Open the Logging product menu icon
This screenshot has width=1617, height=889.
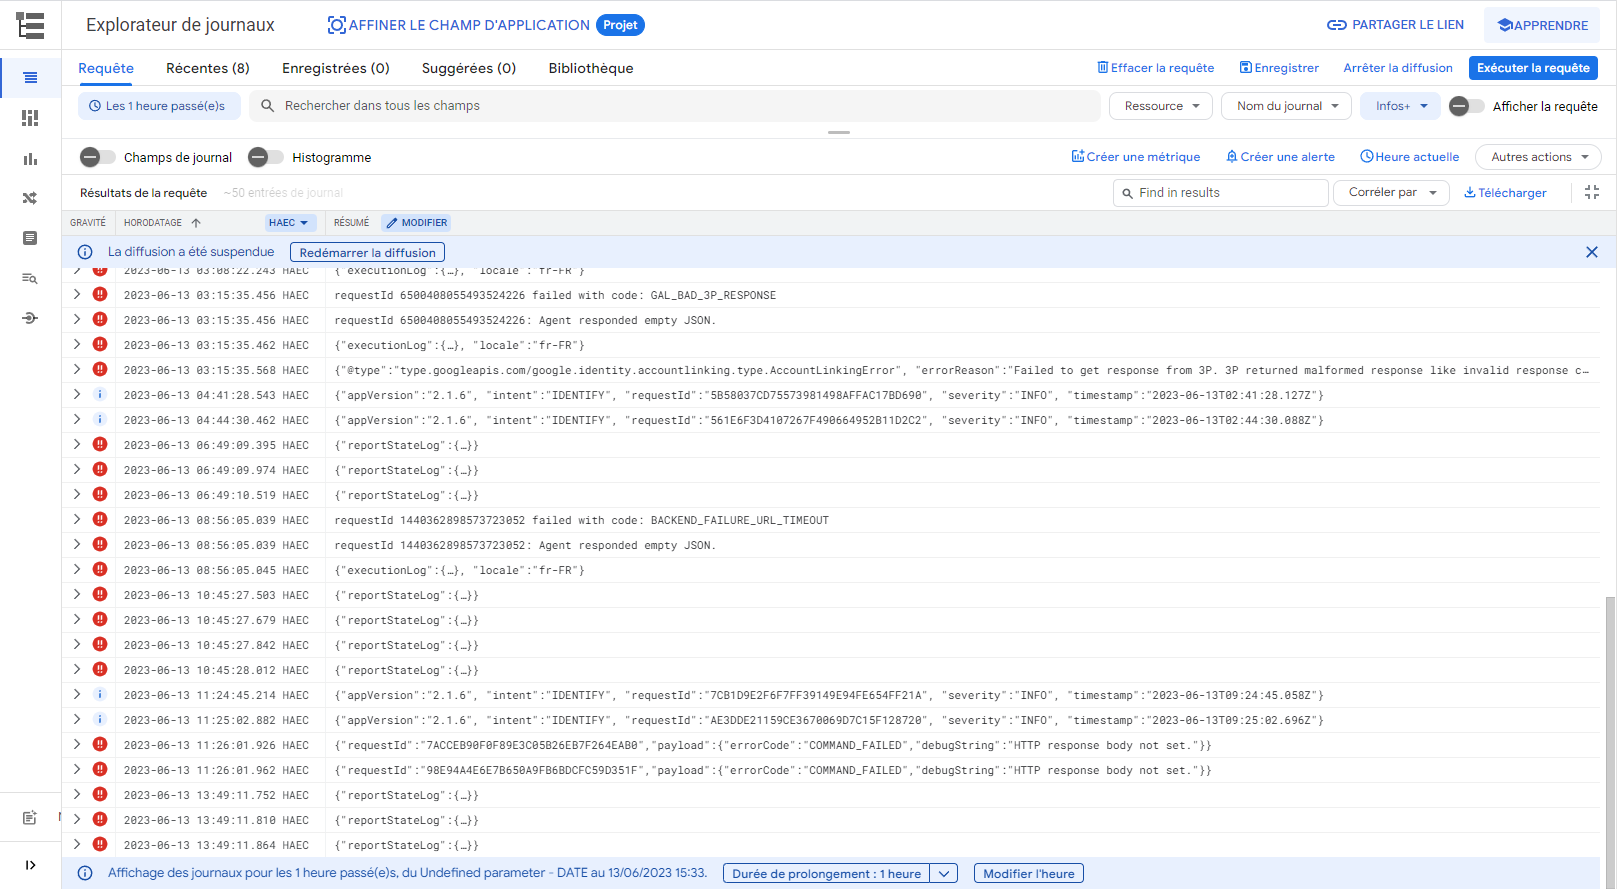pyautogui.click(x=30, y=25)
